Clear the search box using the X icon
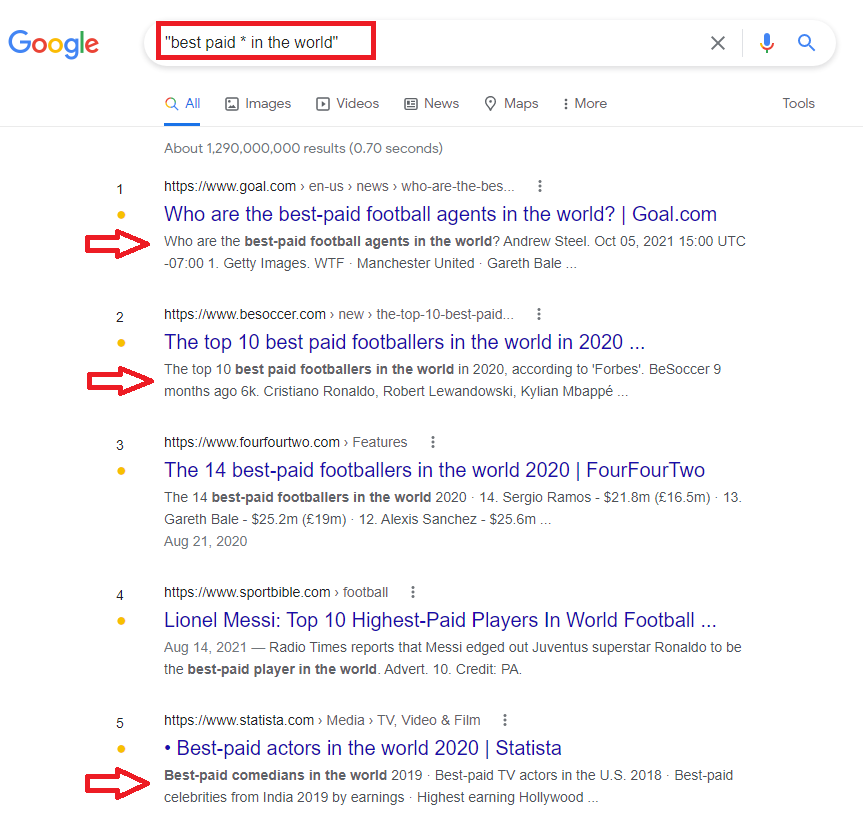Viewport: 863px width, 824px height. coord(718,43)
